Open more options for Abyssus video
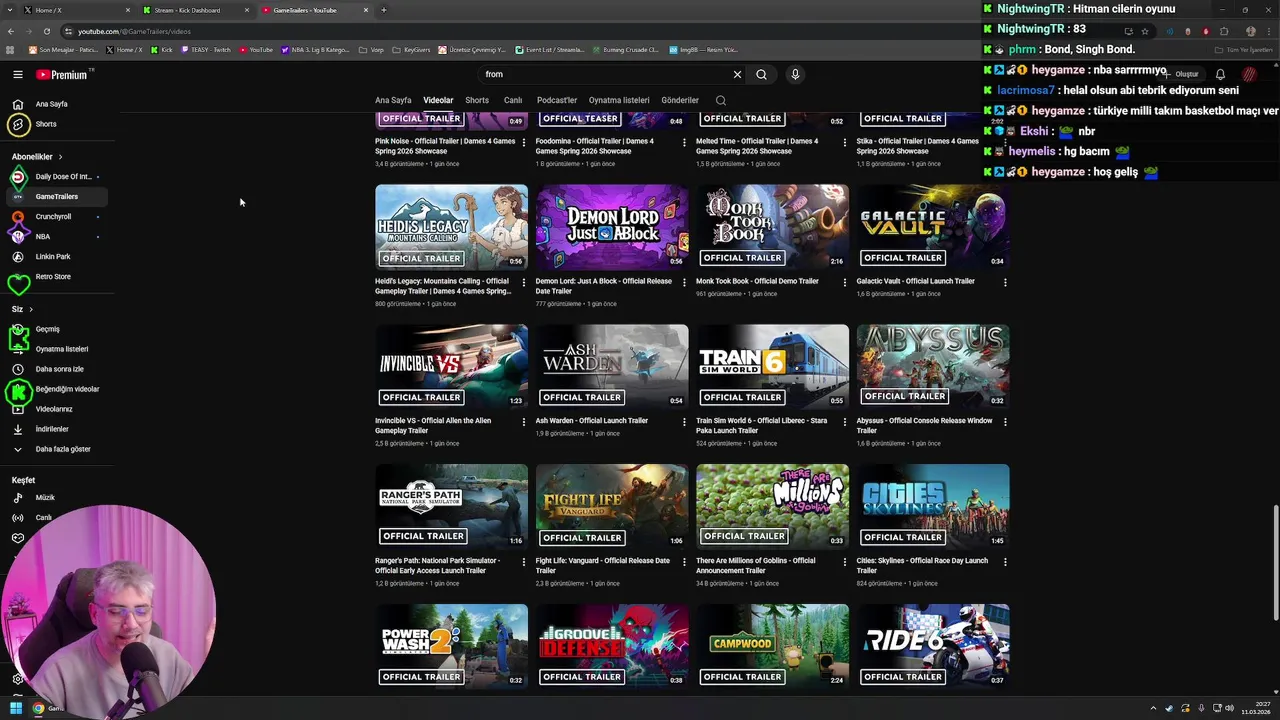This screenshot has height=720, width=1280. 1005,422
